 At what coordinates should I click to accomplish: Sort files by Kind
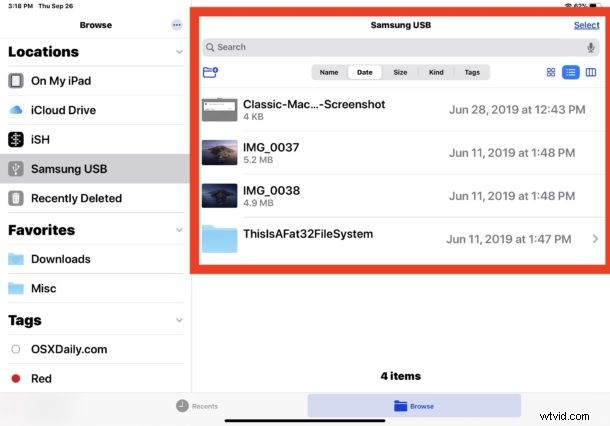tap(436, 72)
